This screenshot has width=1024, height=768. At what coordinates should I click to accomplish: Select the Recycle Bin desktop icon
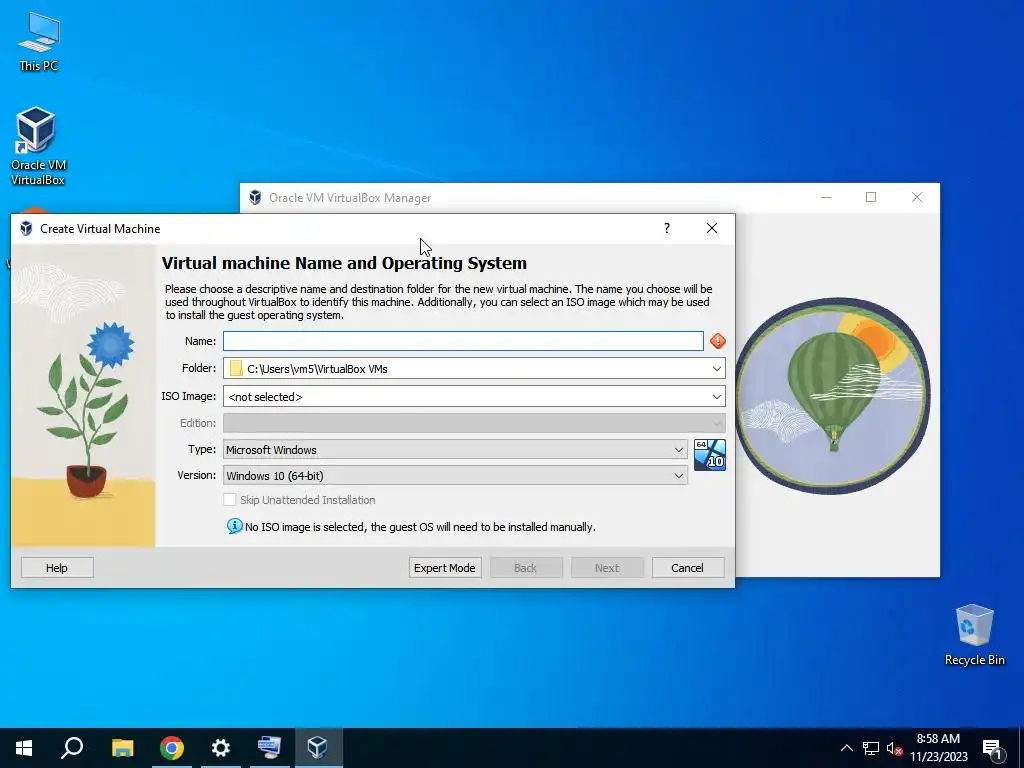tap(974, 635)
